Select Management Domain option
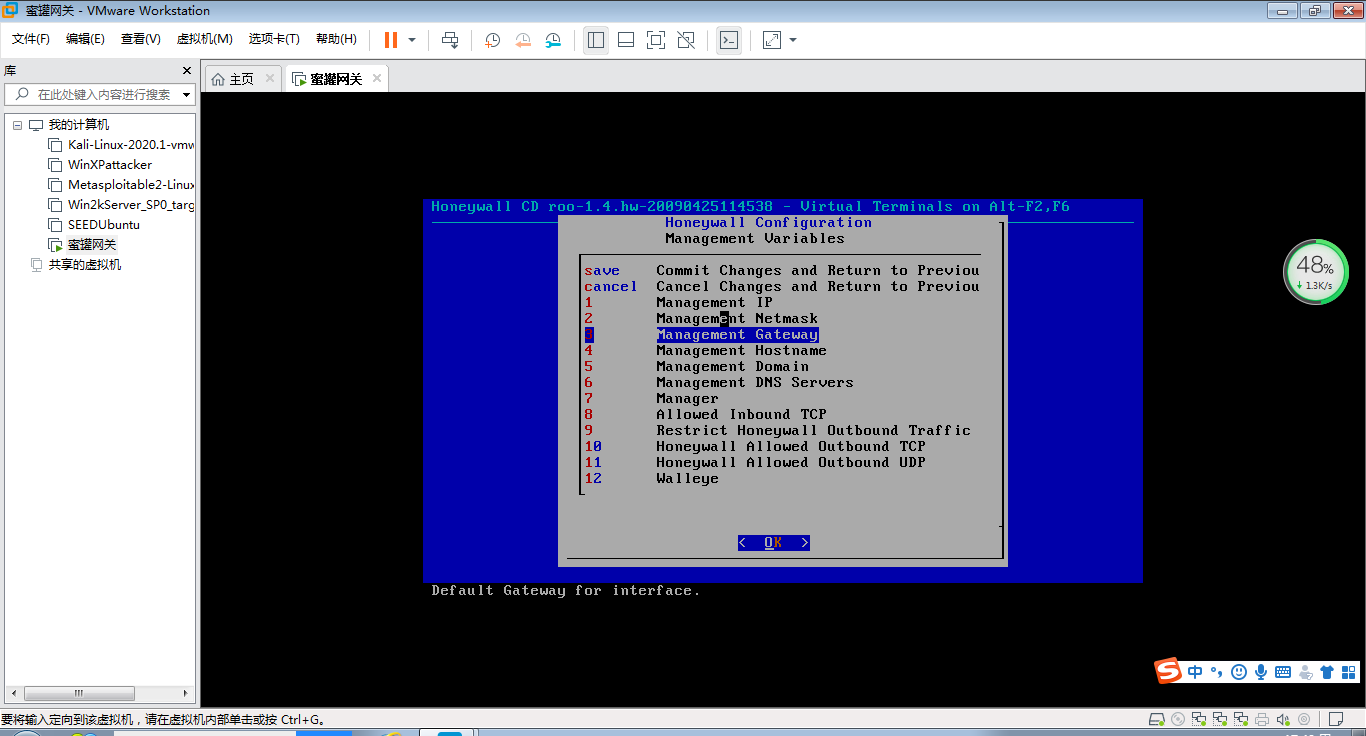1366x736 pixels. point(732,367)
